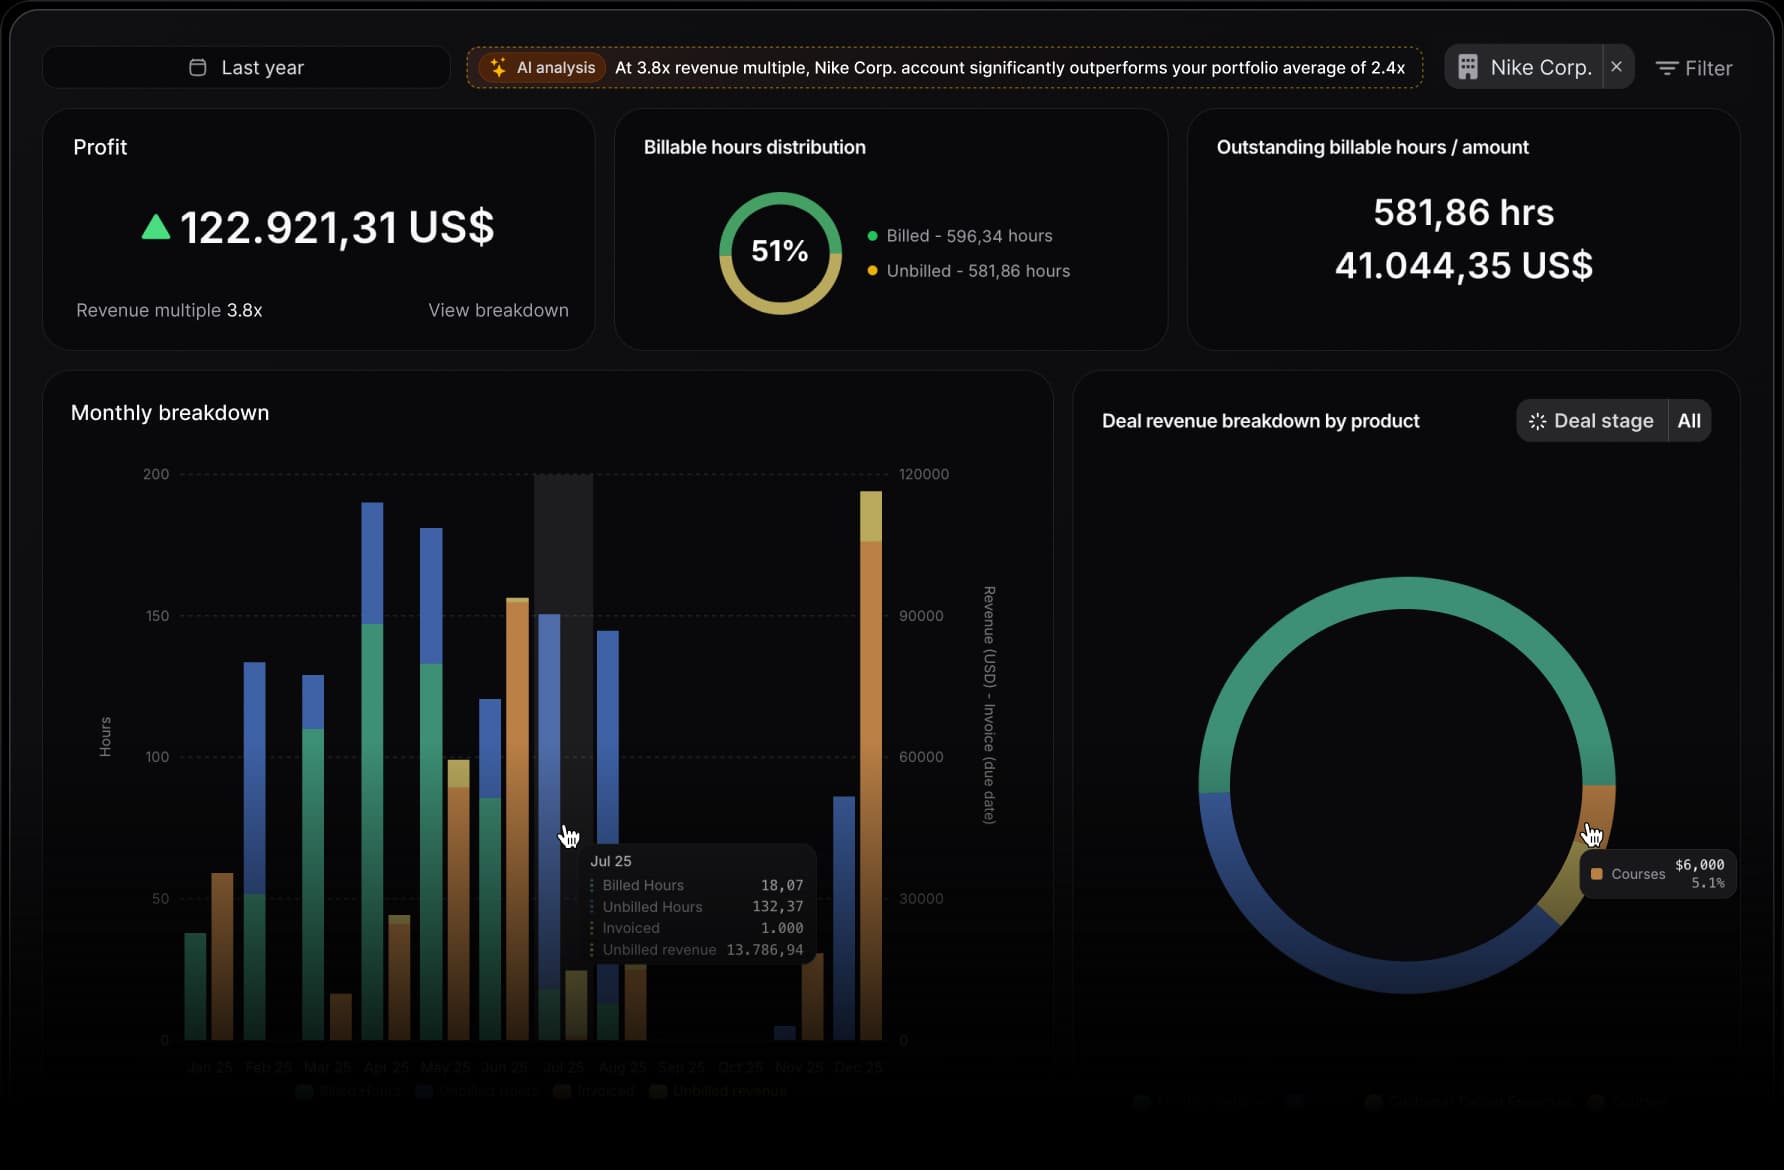This screenshot has width=1784, height=1170.
Task: Click the blue Dec 25 hours bar
Action: (844, 917)
